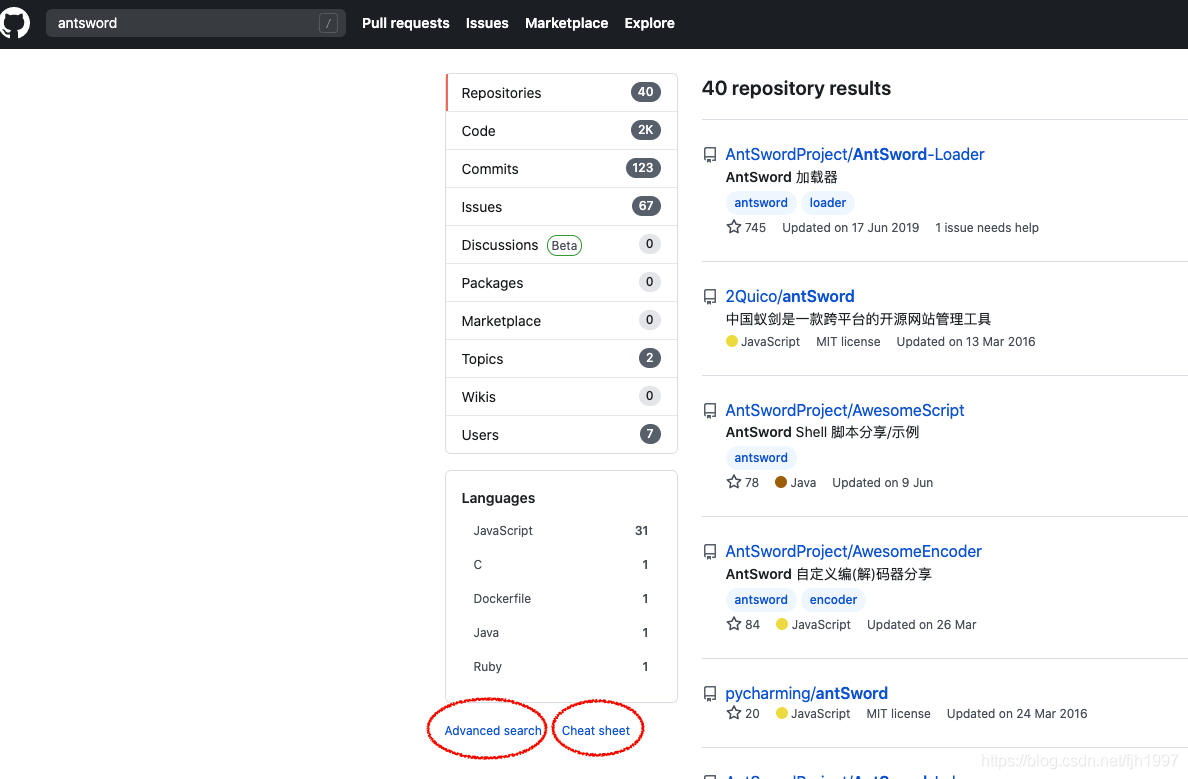This screenshot has height=779, width=1188.
Task: Click star icon showing 745 stars
Action: 733,227
